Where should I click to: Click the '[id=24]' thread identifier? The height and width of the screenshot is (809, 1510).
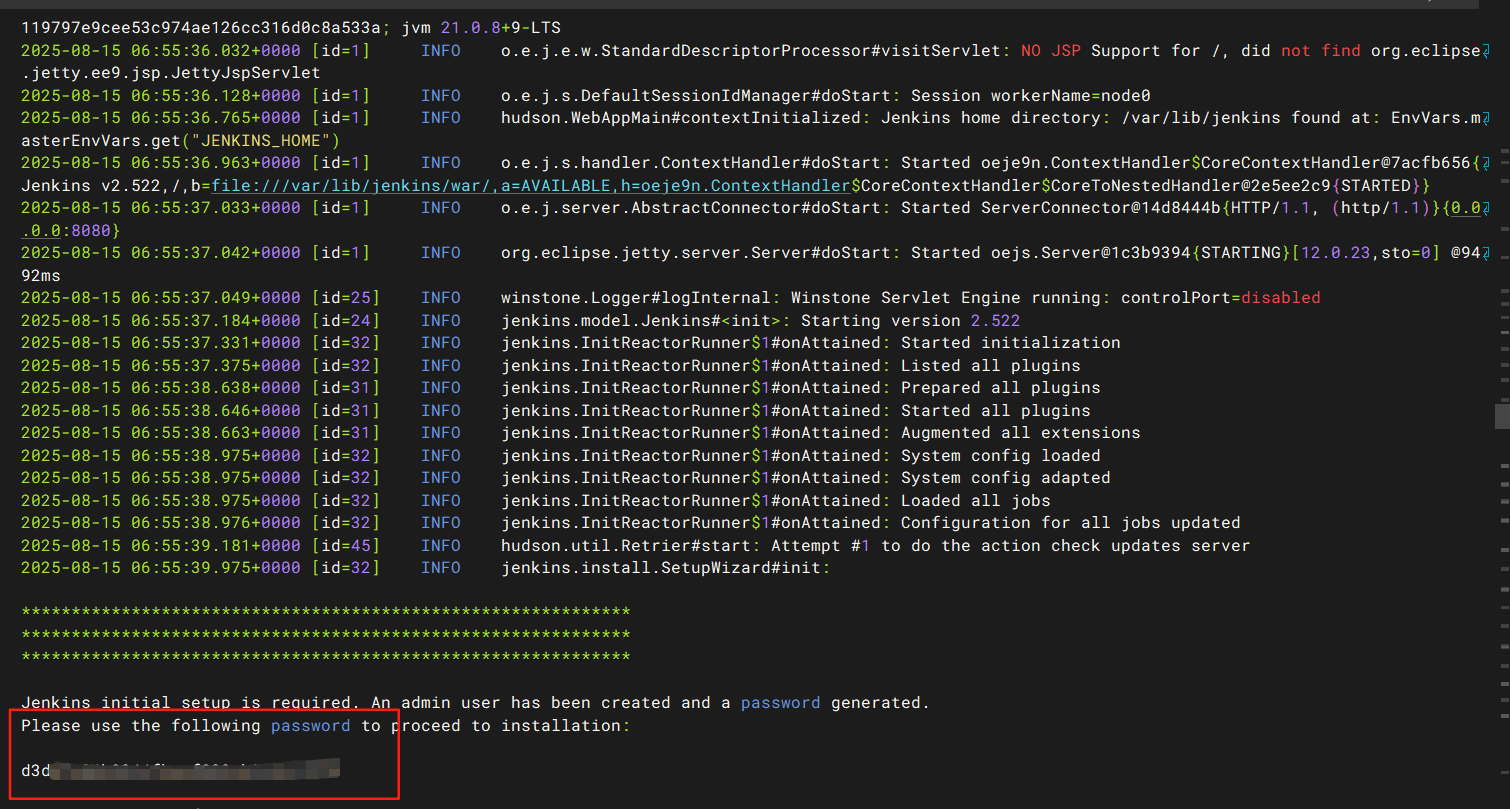coord(346,321)
